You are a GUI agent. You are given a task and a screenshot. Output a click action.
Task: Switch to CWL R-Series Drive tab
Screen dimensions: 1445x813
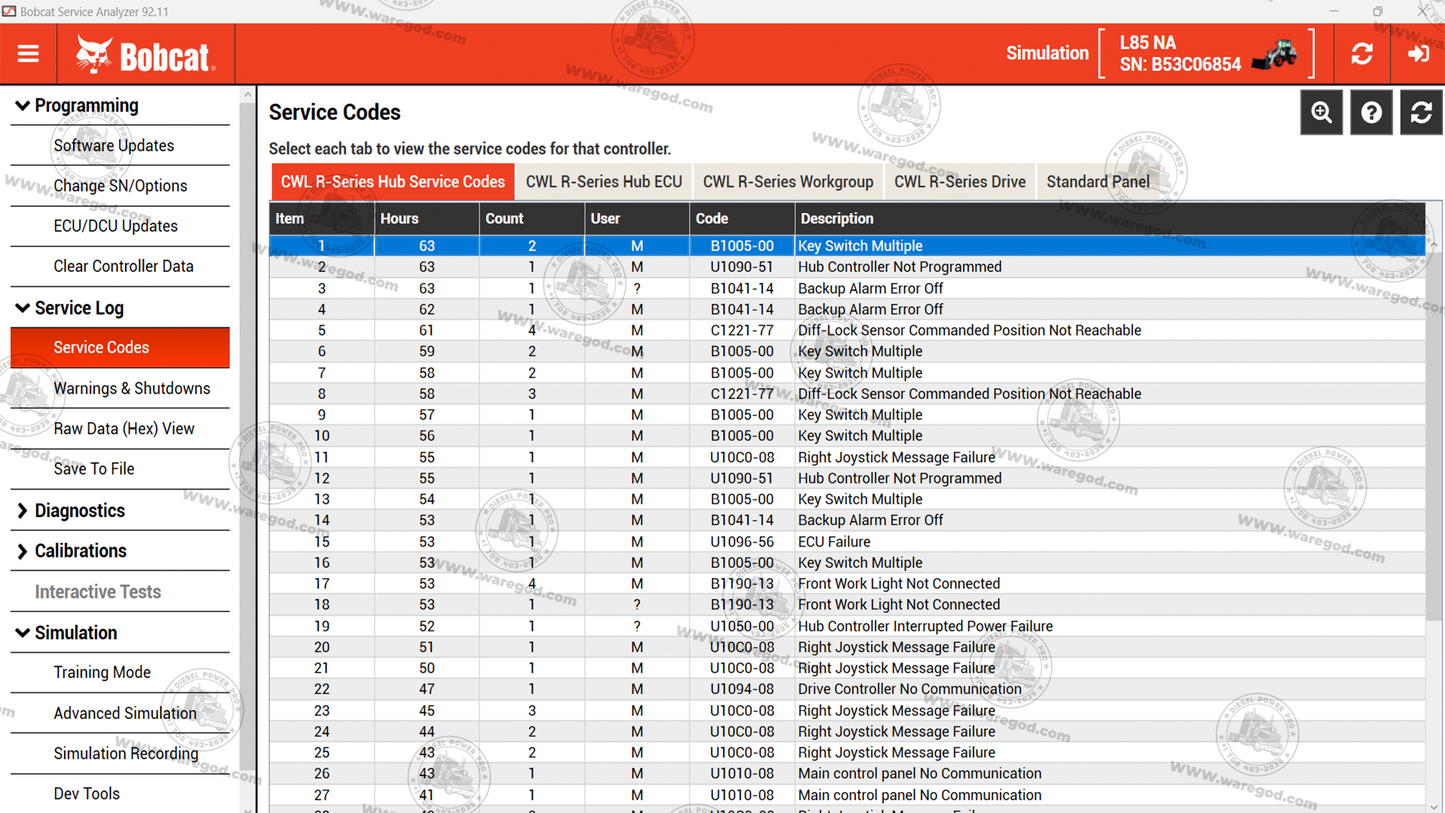pos(960,182)
